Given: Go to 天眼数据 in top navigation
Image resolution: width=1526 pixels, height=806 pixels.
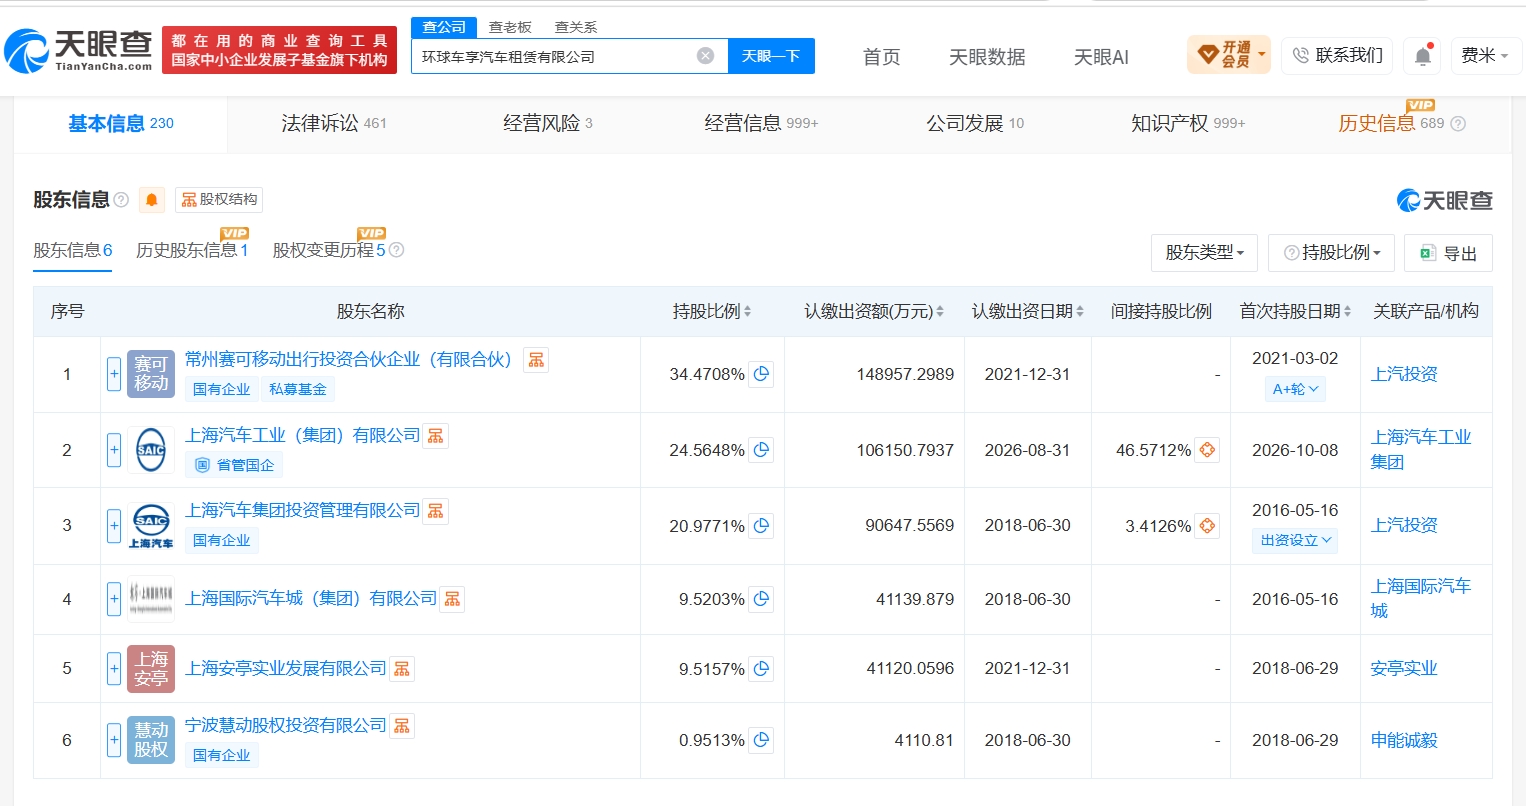Looking at the screenshot, I should (987, 57).
